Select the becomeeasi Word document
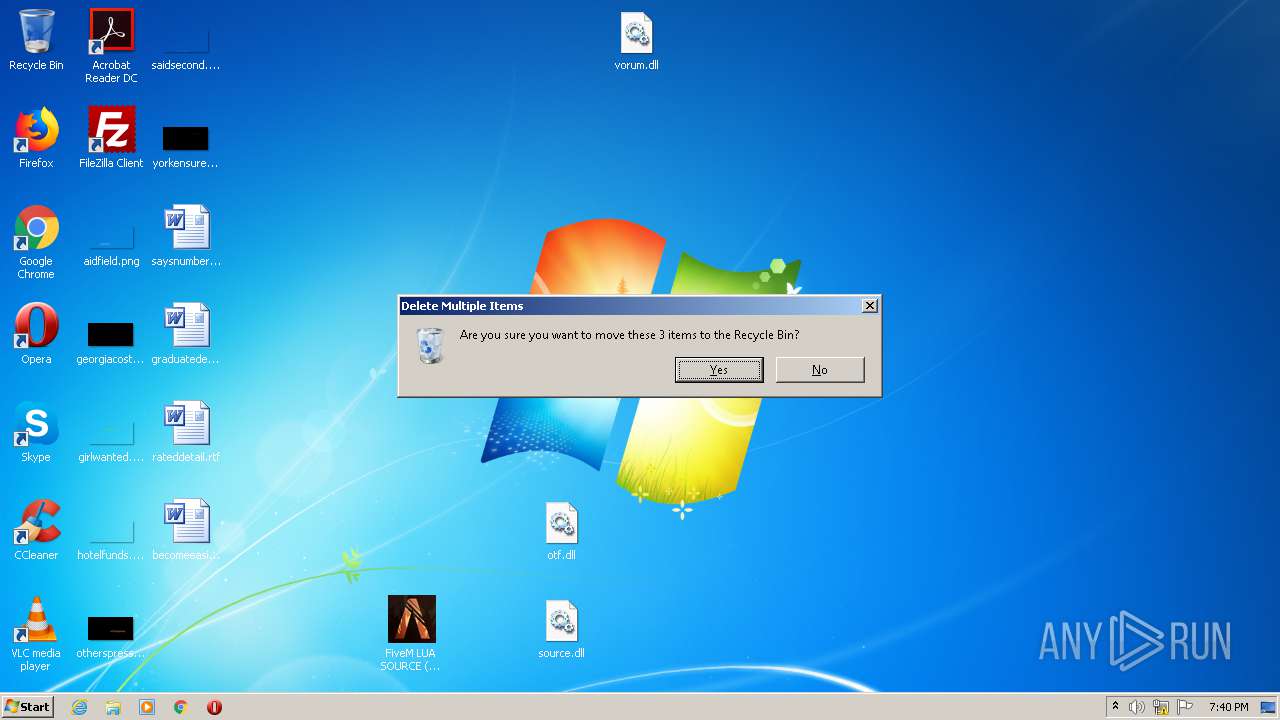 [x=186, y=530]
